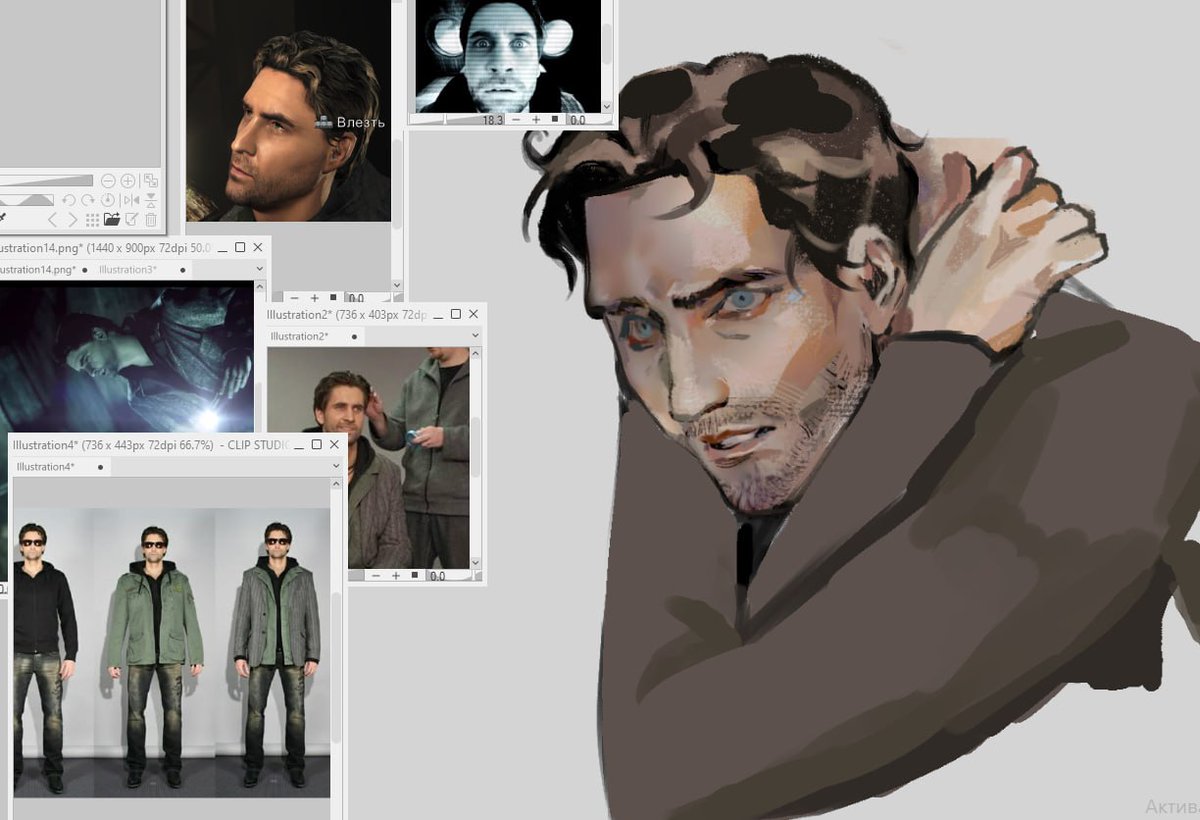The width and height of the screenshot is (1200, 820).
Task: Expand the tab list in the Illustration14 window
Action: coord(260,269)
